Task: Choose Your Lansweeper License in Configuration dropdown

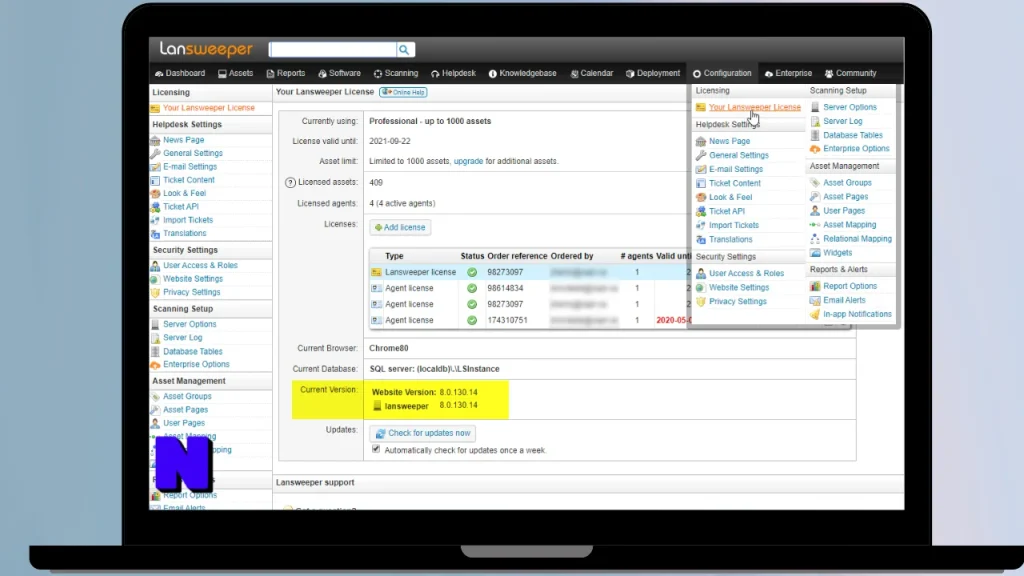Action: point(754,107)
